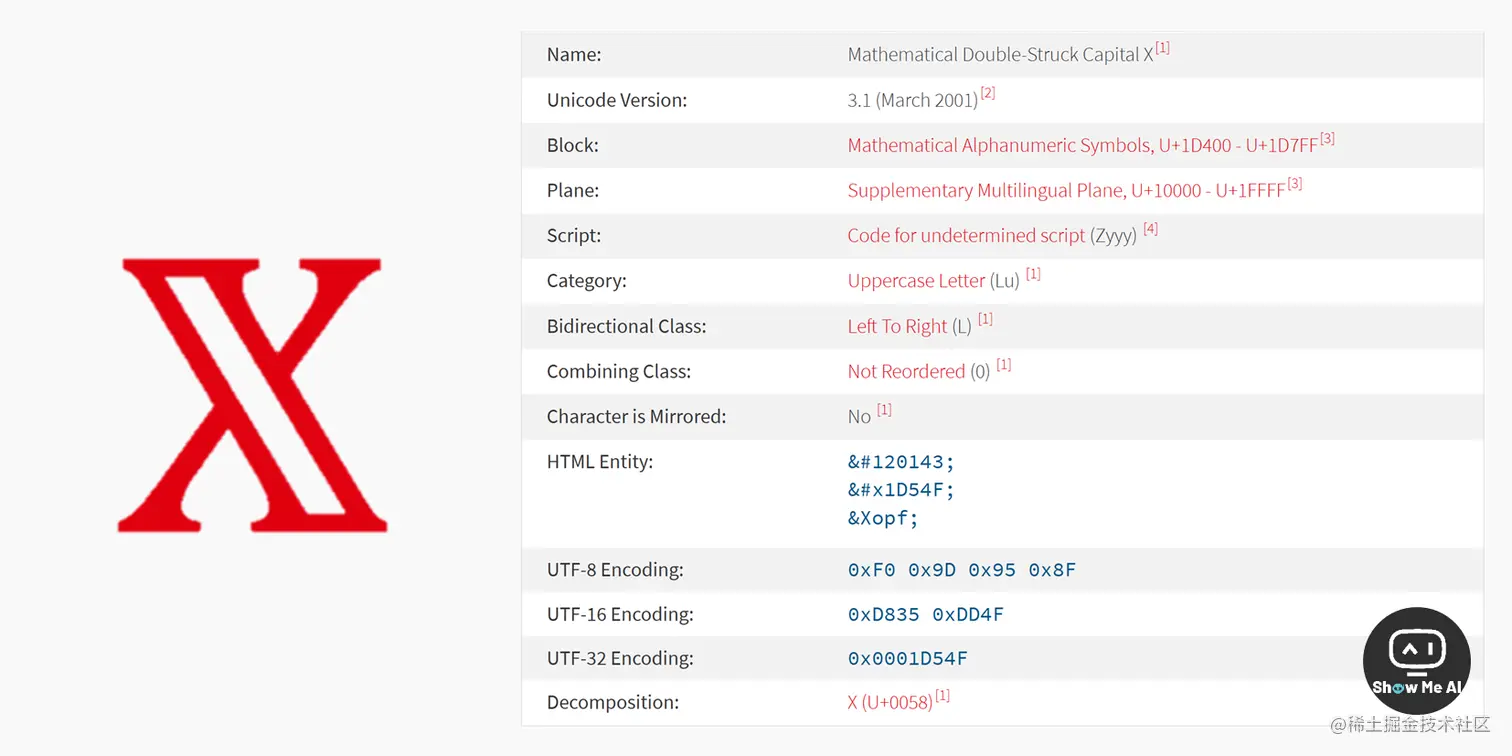This screenshot has height=756, width=1512.
Task: Click footnote [1] beside Character is Mirrored 'No'
Action: [884, 409]
